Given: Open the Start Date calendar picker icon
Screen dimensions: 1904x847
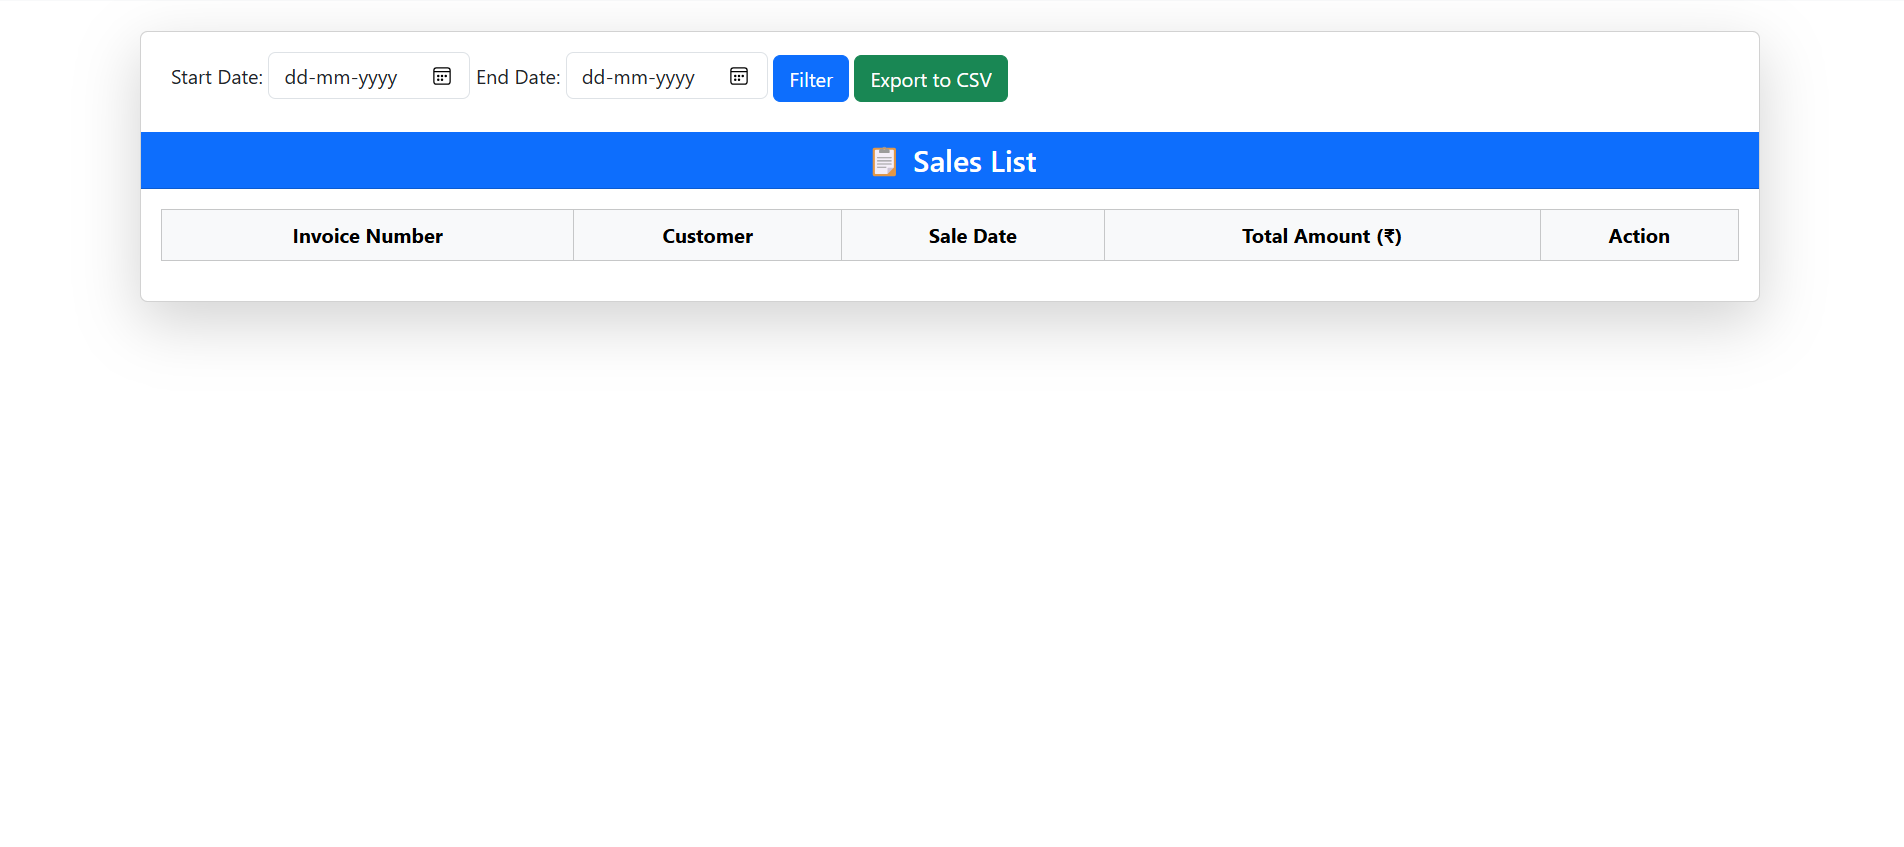Looking at the screenshot, I should coord(442,76).
